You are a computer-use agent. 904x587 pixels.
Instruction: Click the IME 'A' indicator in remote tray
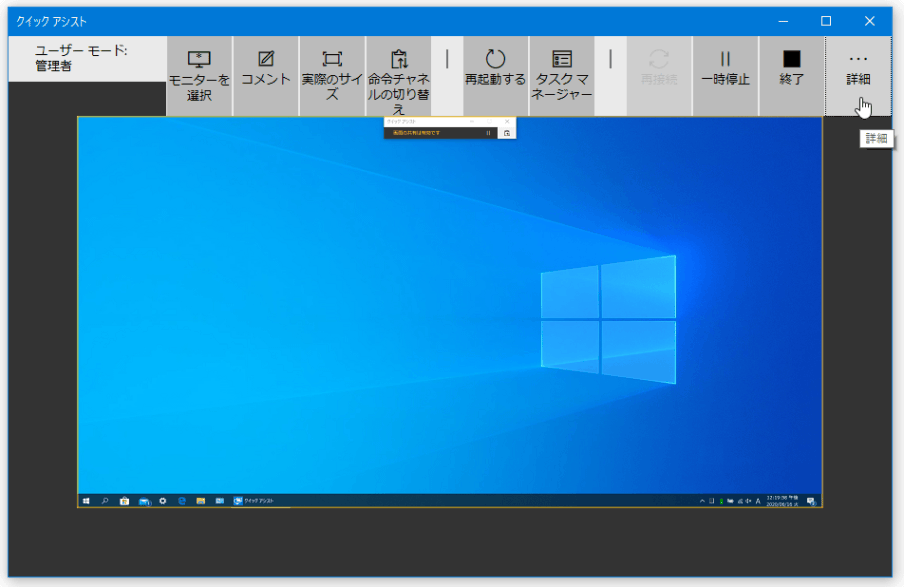point(758,501)
